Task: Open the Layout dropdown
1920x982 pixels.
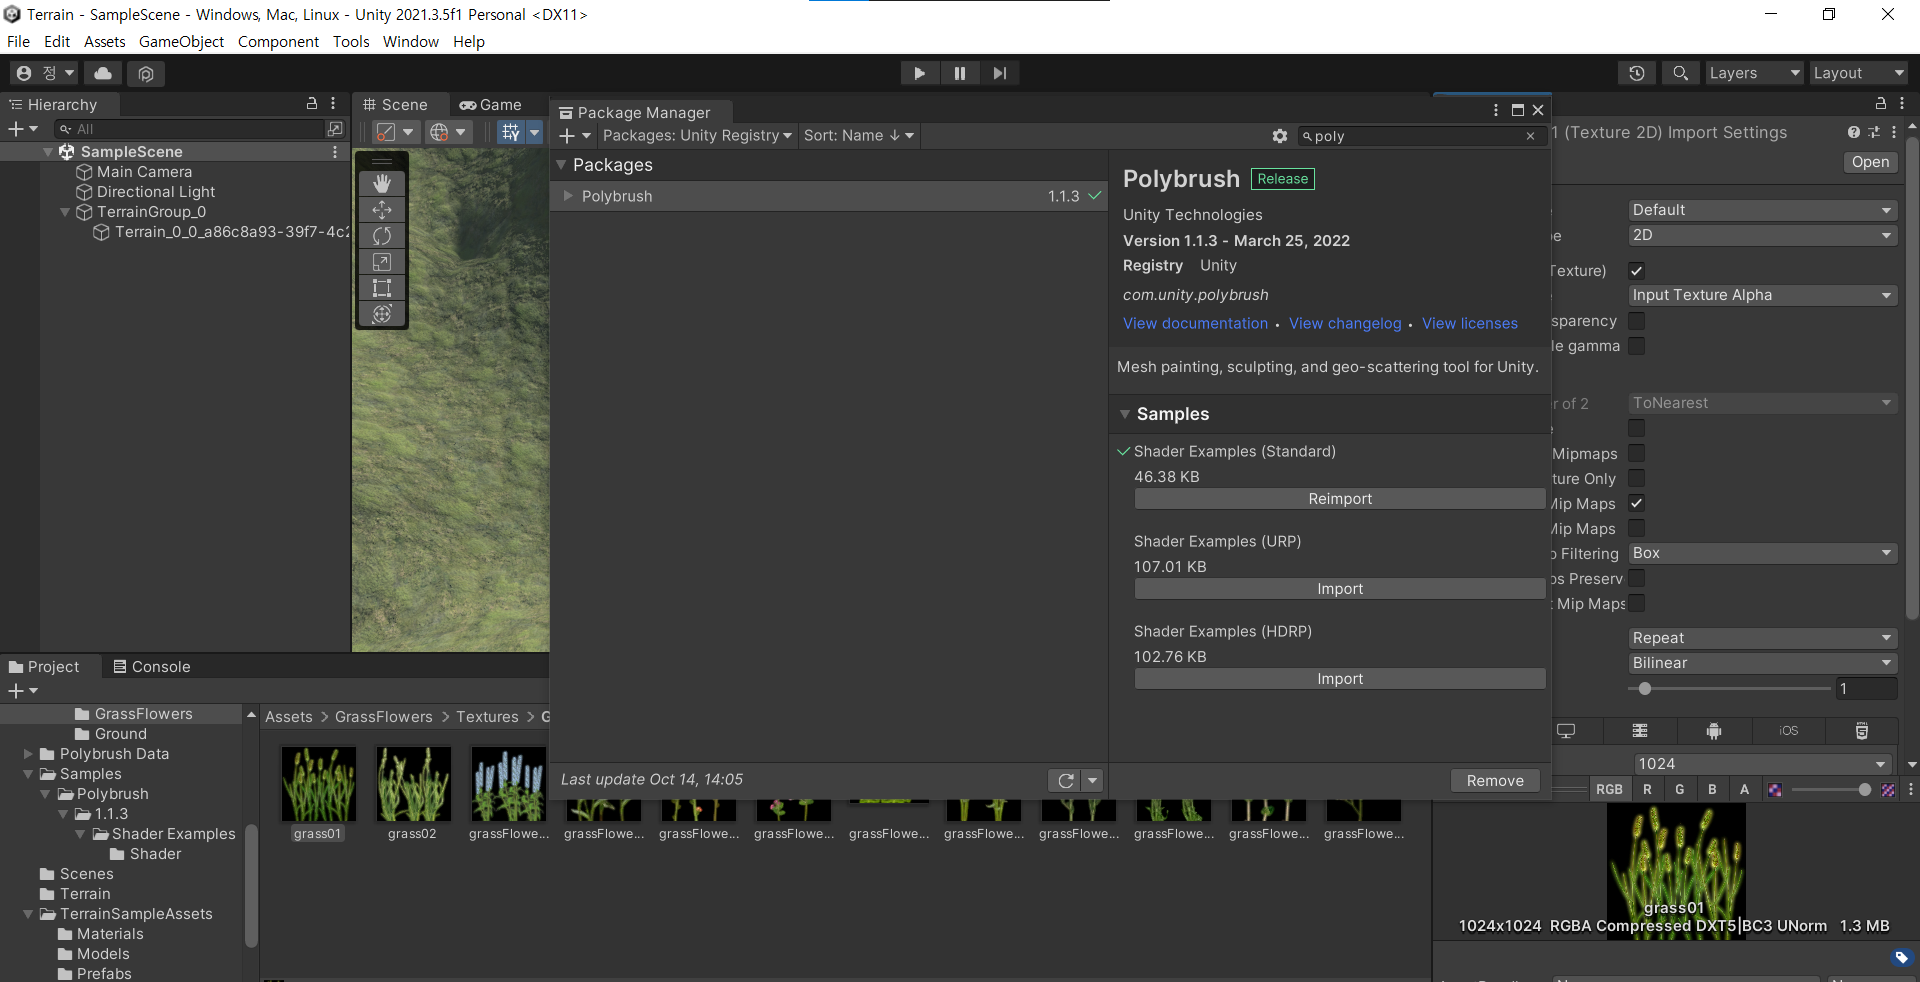Action: pos(1859,73)
